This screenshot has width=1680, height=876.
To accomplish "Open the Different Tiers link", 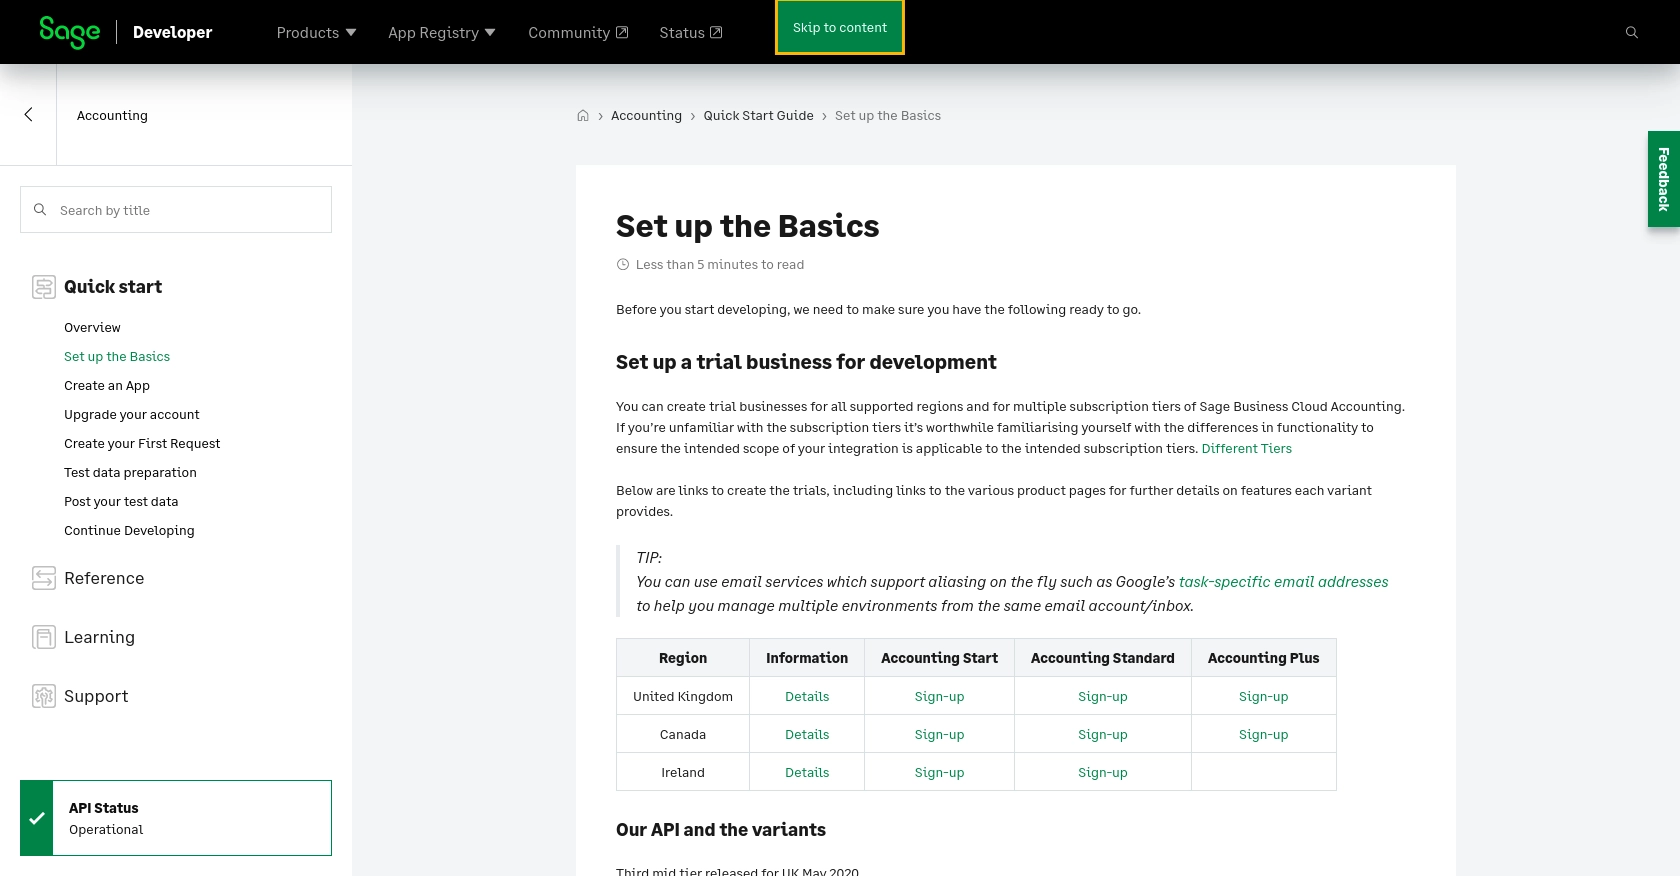I will pos(1246,449).
